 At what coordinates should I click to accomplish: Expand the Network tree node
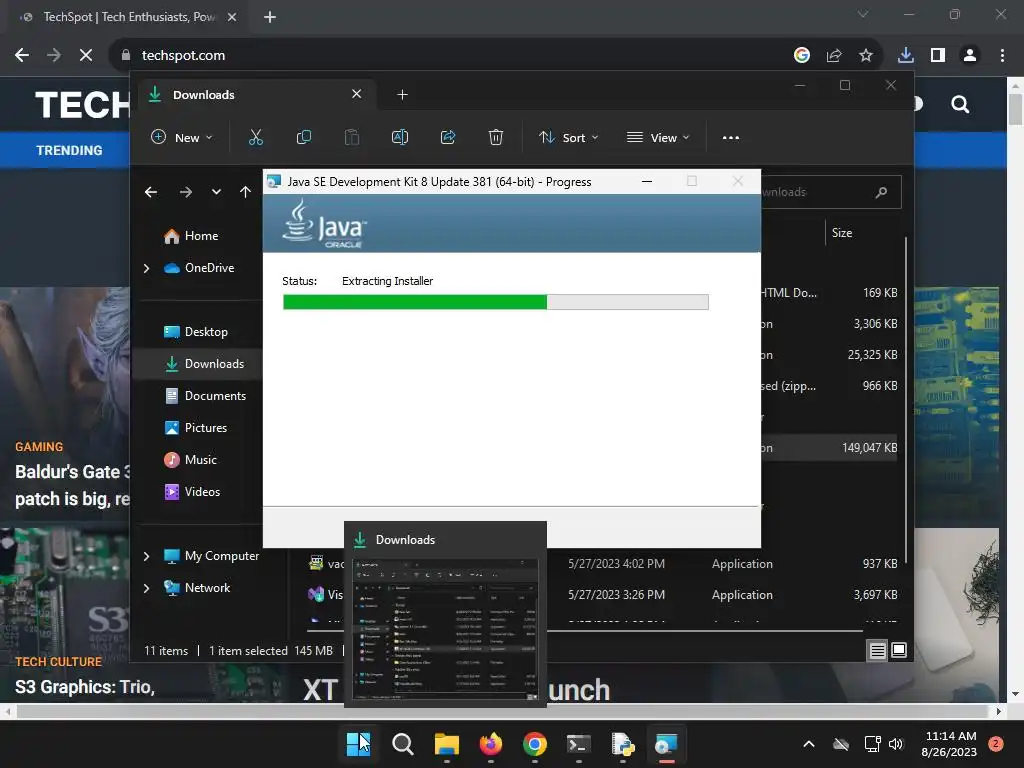(x=146, y=588)
